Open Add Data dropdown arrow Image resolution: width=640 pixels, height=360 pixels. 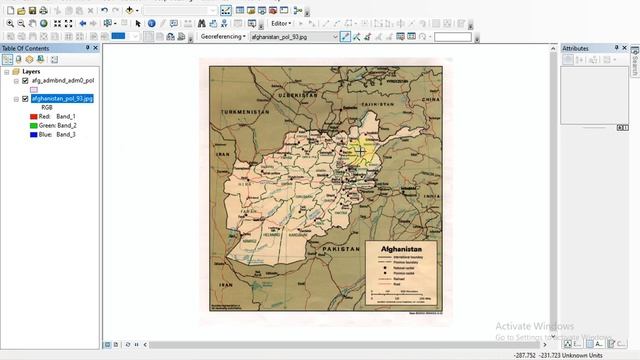137,10
